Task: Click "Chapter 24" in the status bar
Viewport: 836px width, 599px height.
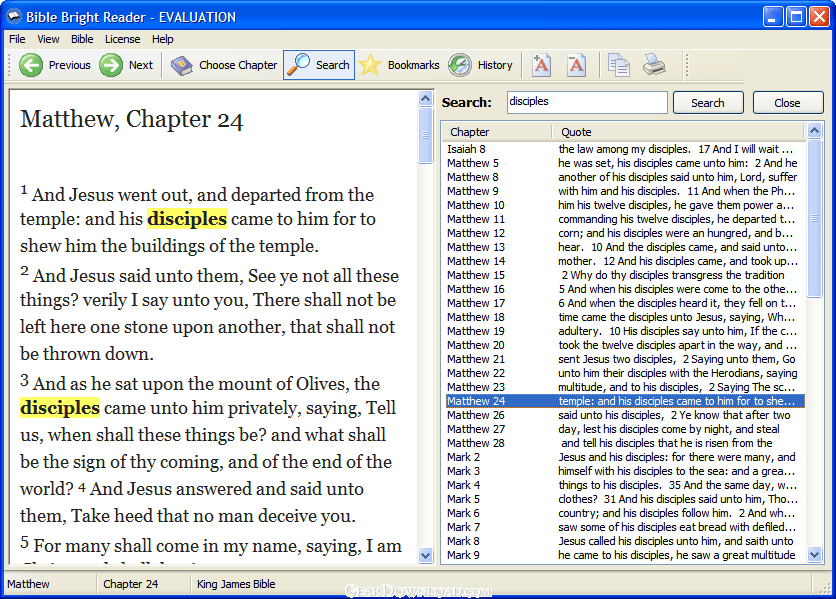Action: (x=131, y=584)
